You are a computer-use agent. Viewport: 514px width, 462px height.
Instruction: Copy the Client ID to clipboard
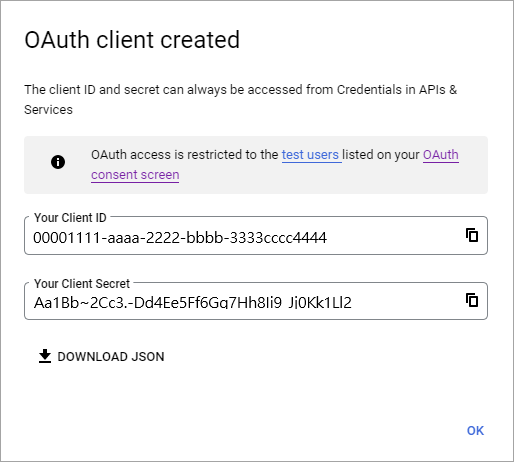point(472,235)
